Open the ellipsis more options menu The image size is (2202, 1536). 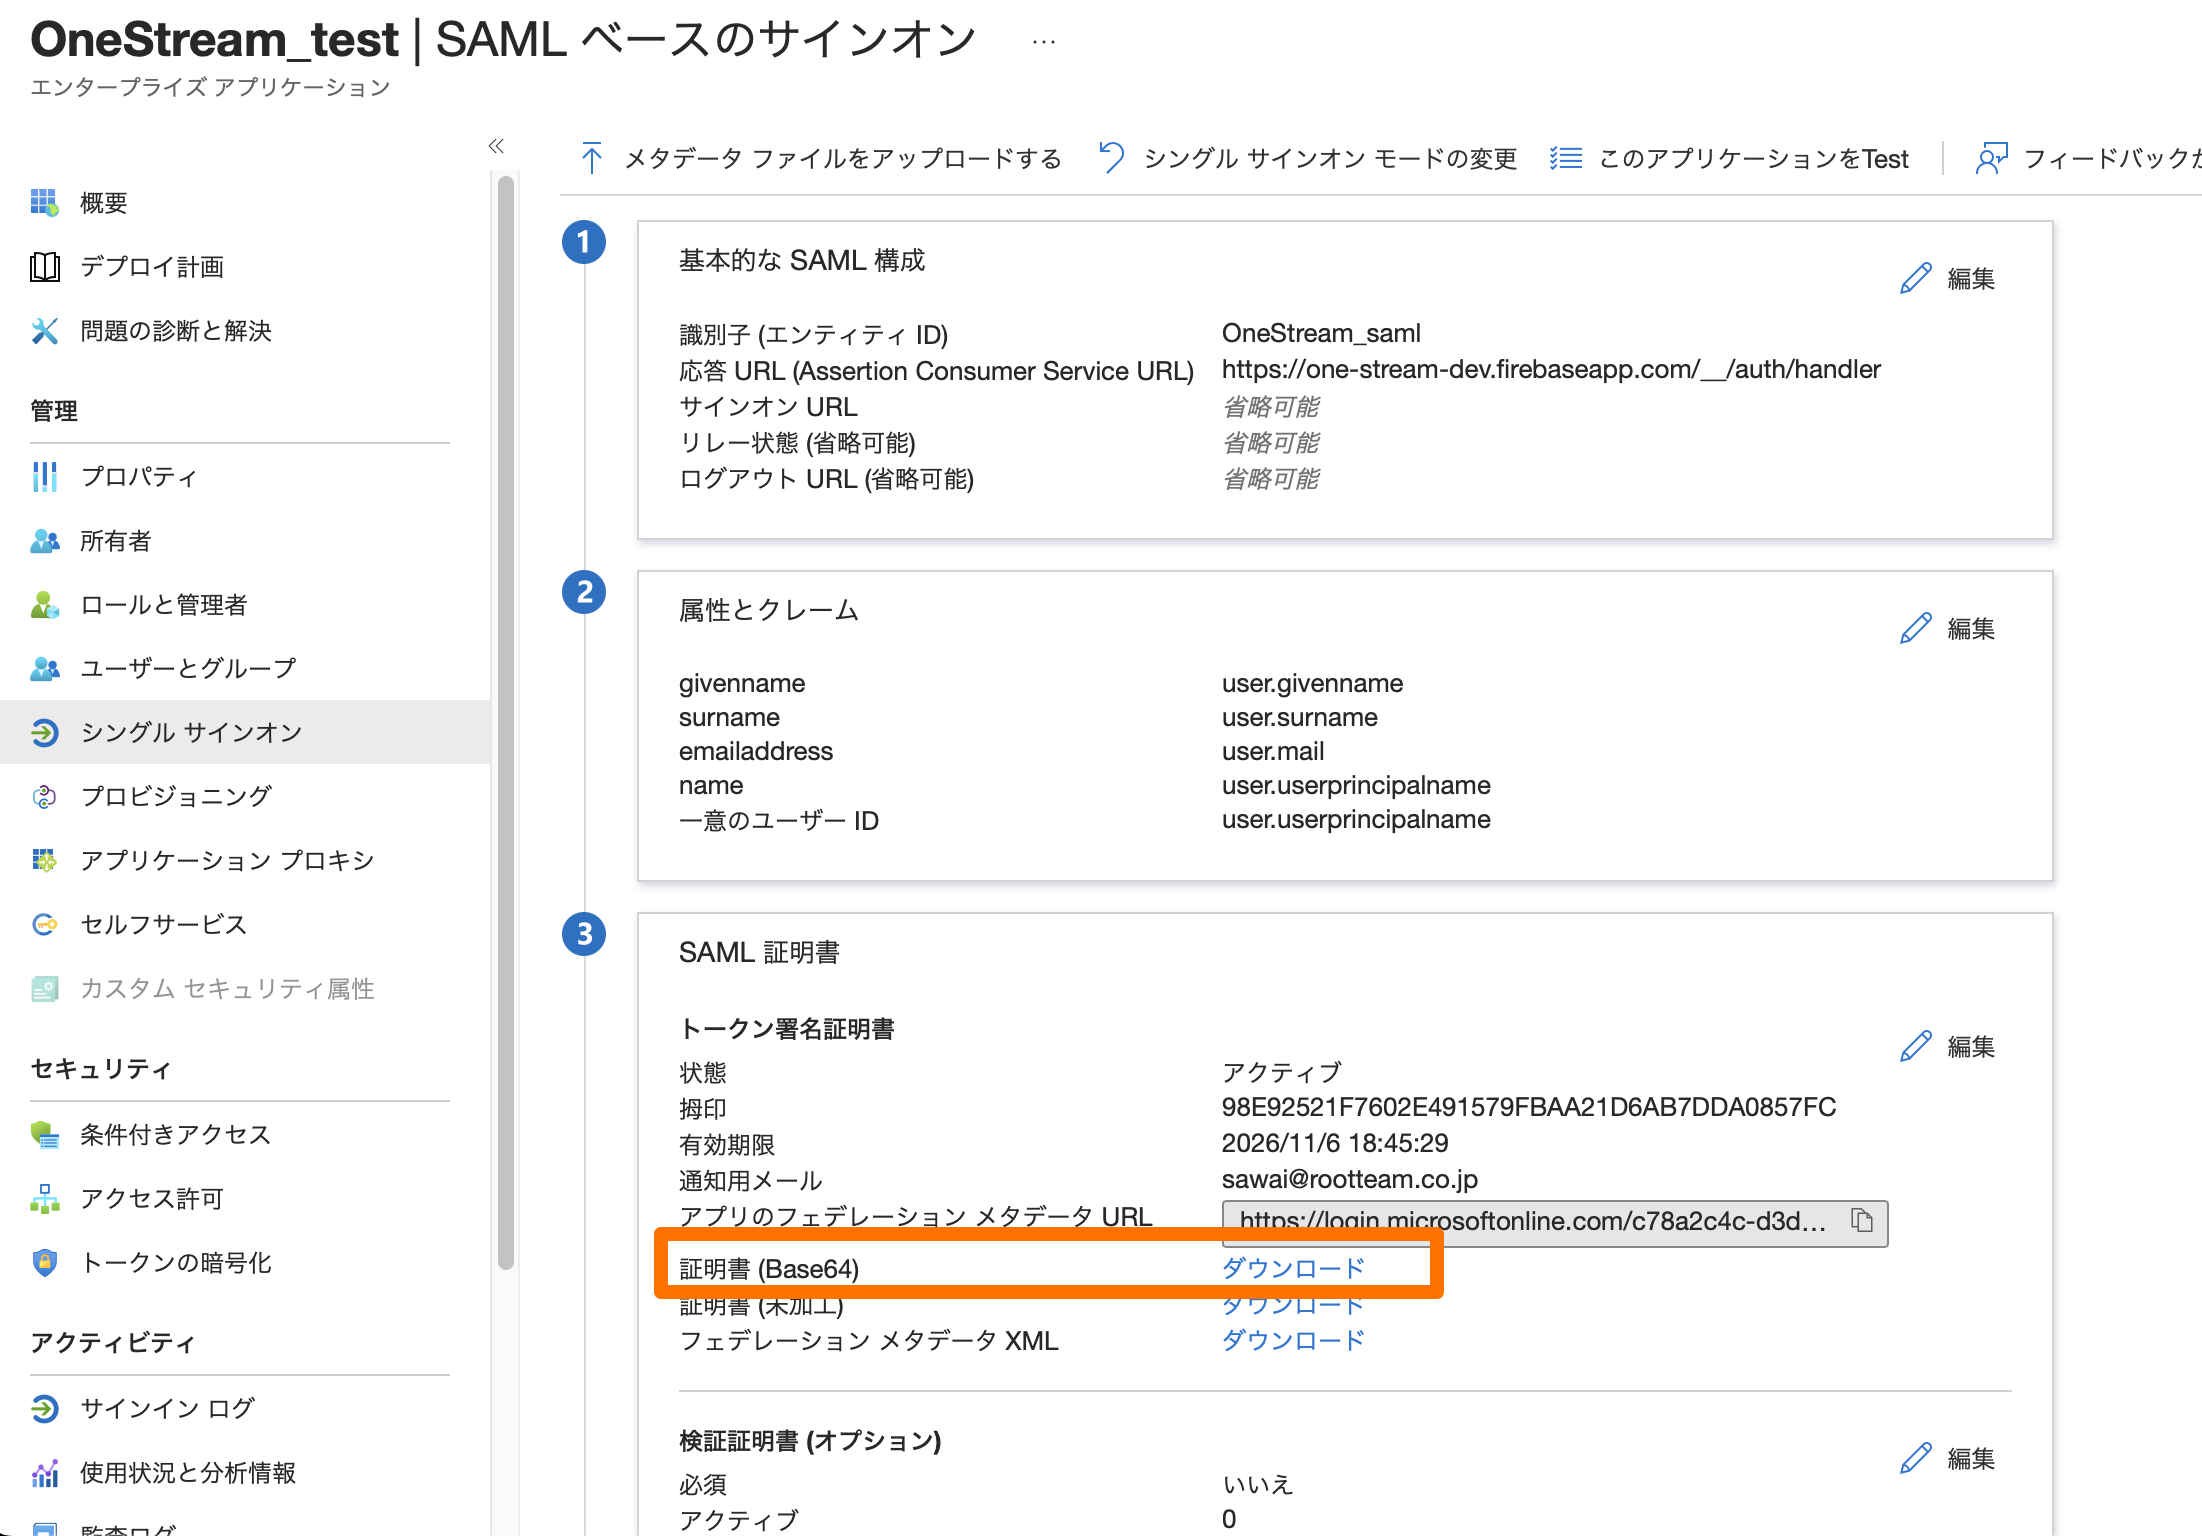click(x=1043, y=42)
